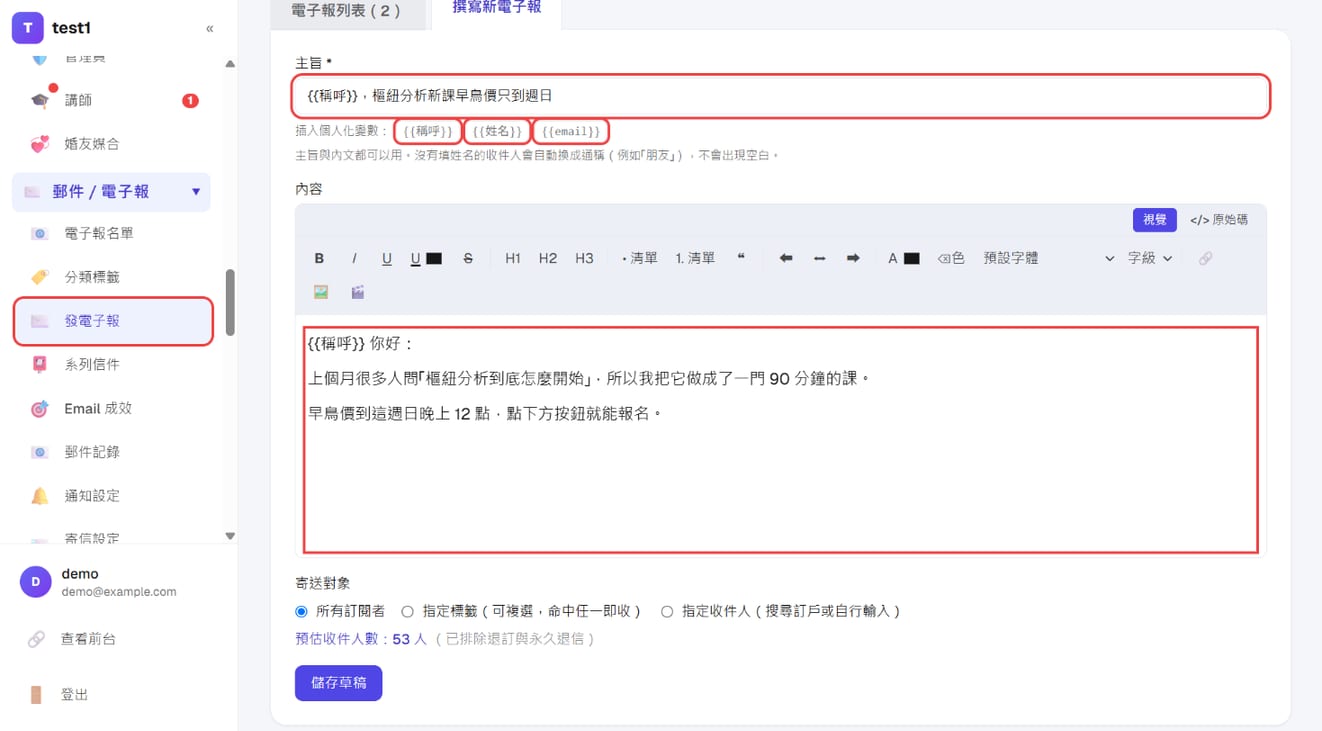Switch to 電子報列表 (2) tab
Image resolution: width=1322 pixels, height=731 pixels.
[x=346, y=11]
